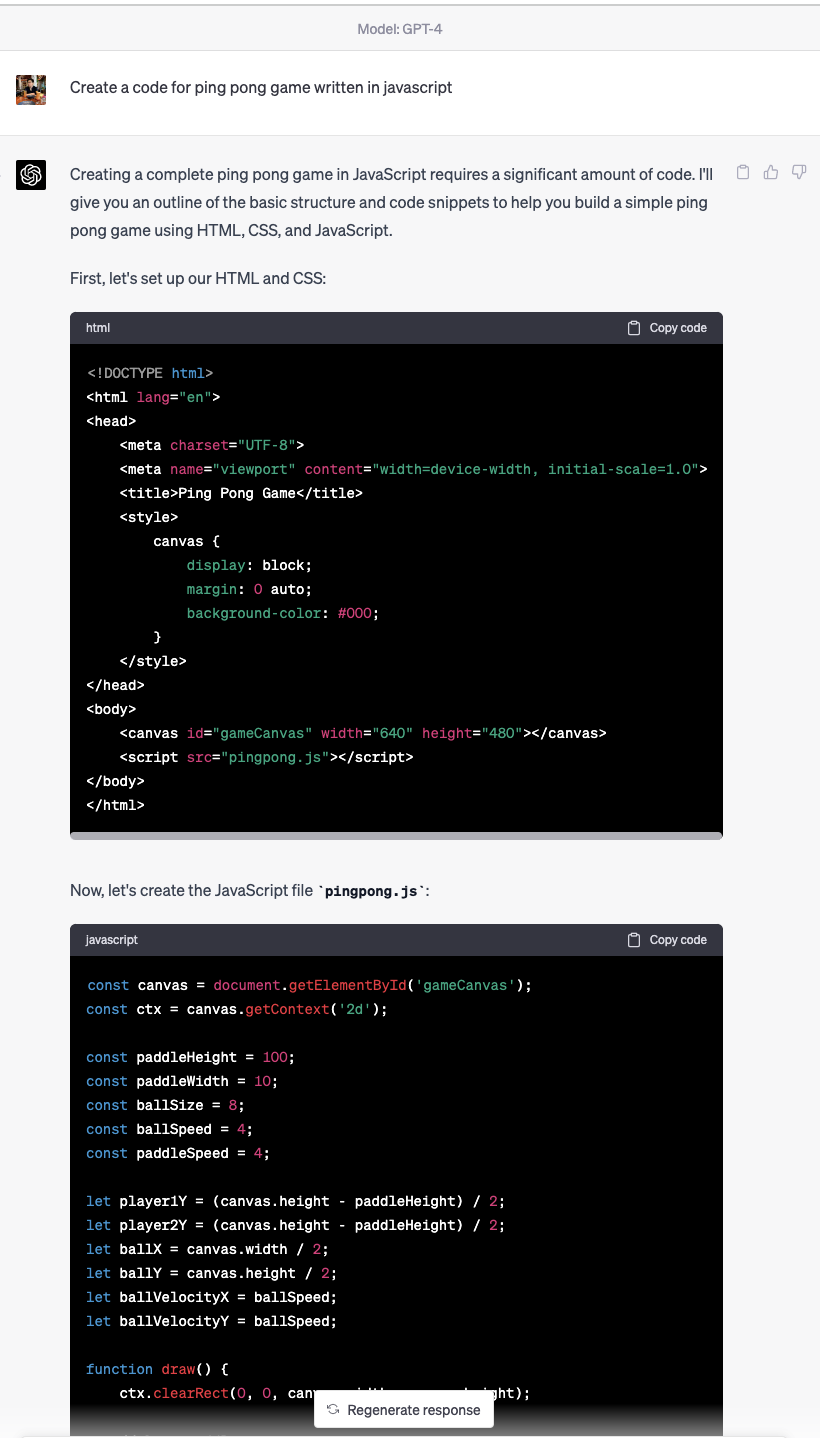Copy code from the html block

pyautogui.click(x=667, y=328)
